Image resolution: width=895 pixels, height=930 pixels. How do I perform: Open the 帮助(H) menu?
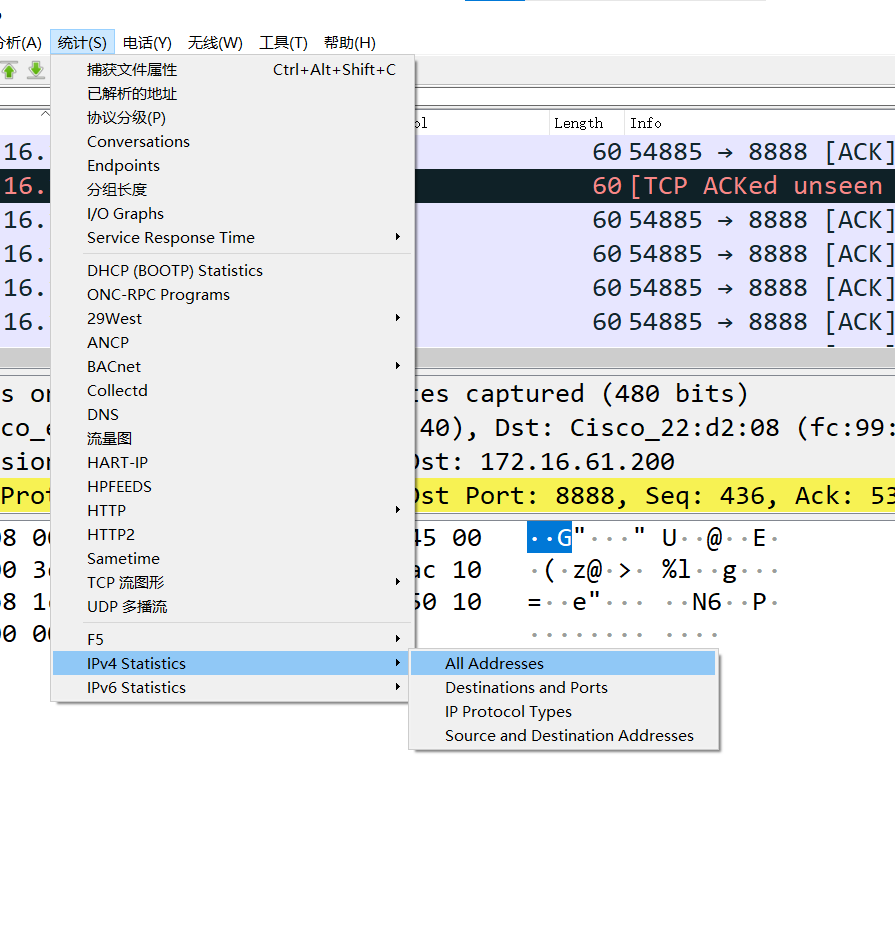click(349, 43)
